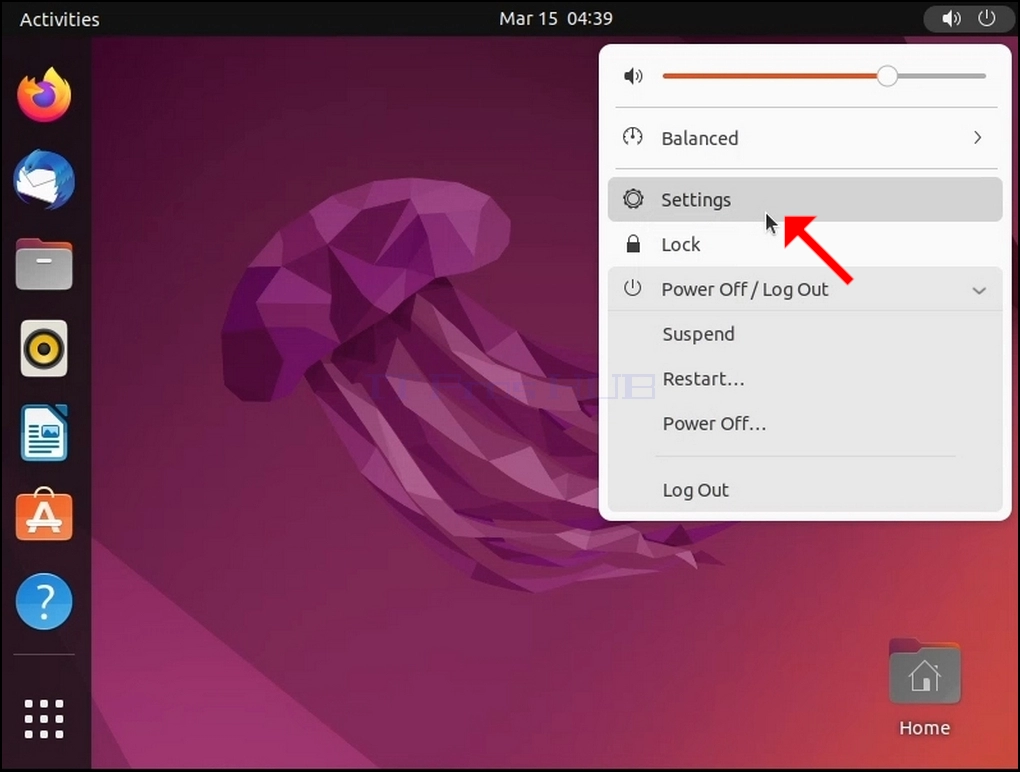Screen dimensions: 1020x772
Task: Launch Thunderbird mail from the dock
Action: tap(44, 180)
